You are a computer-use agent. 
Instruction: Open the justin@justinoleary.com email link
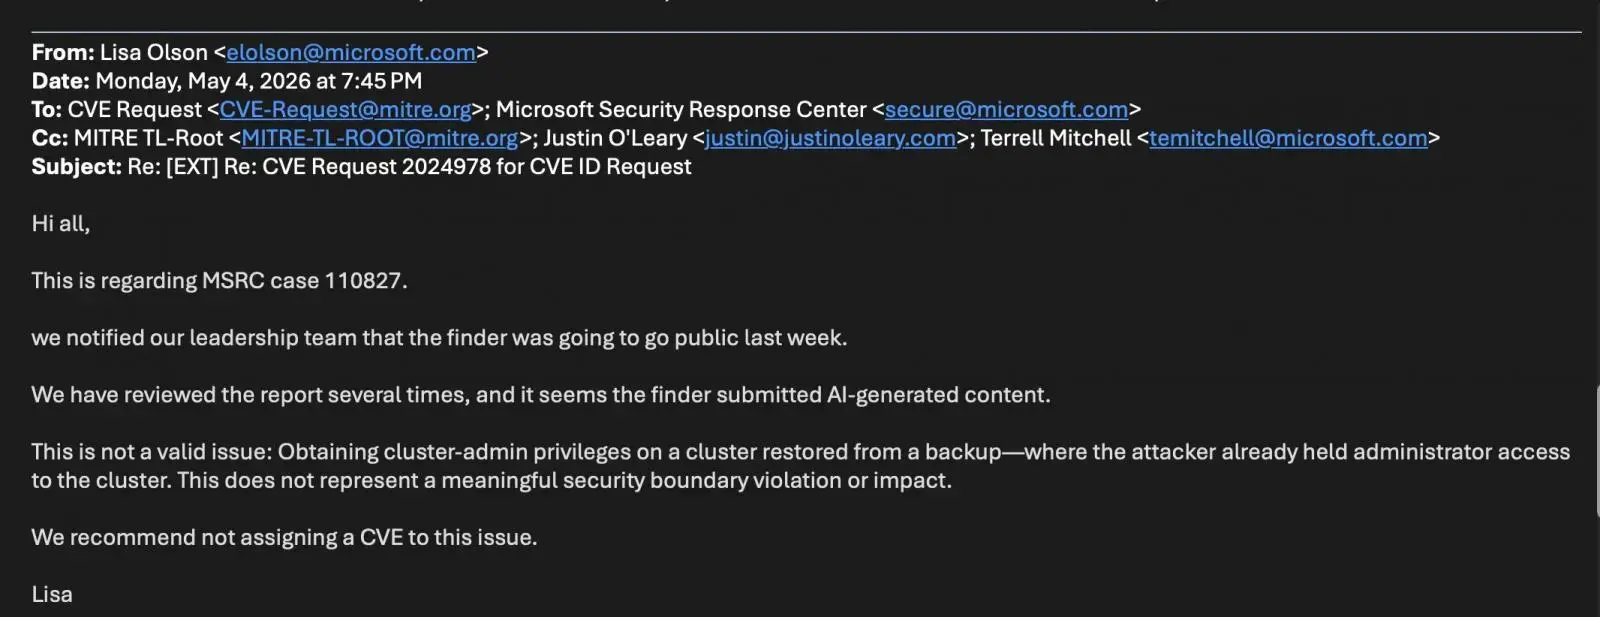pyautogui.click(x=830, y=138)
